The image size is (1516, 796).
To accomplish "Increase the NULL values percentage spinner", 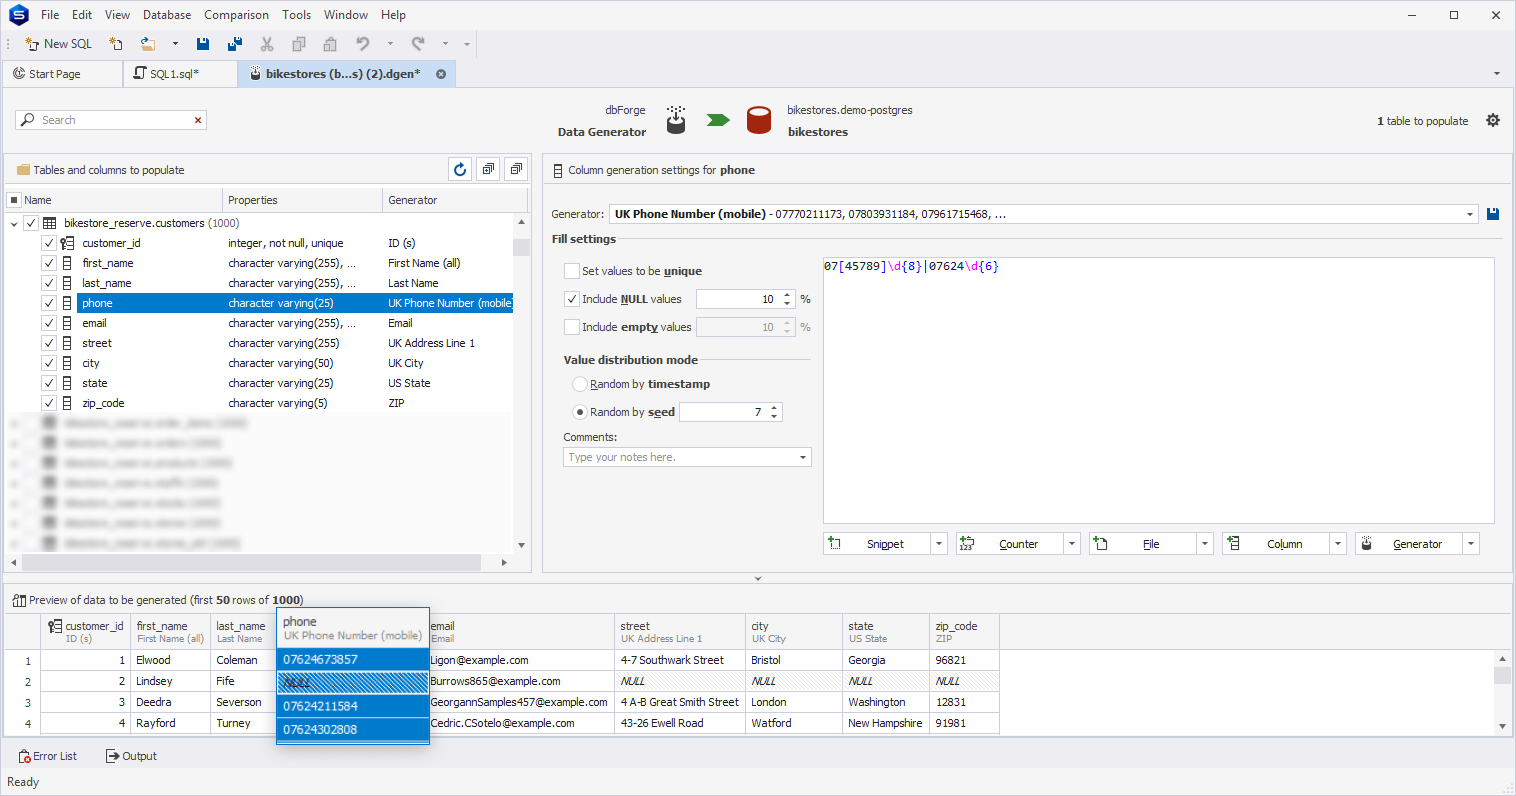I will [788, 295].
